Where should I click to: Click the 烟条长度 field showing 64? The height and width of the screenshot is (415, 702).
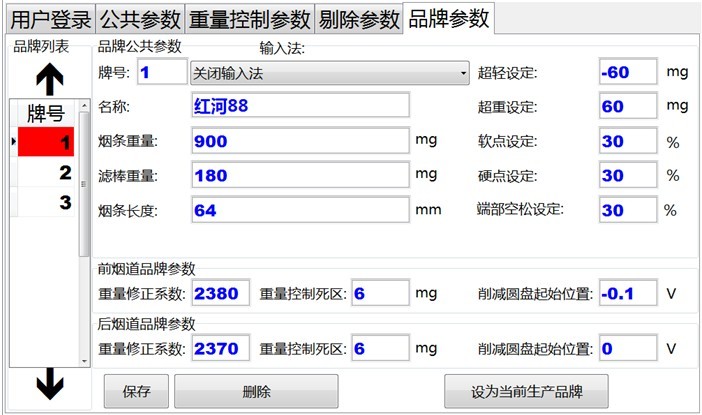click(299, 211)
